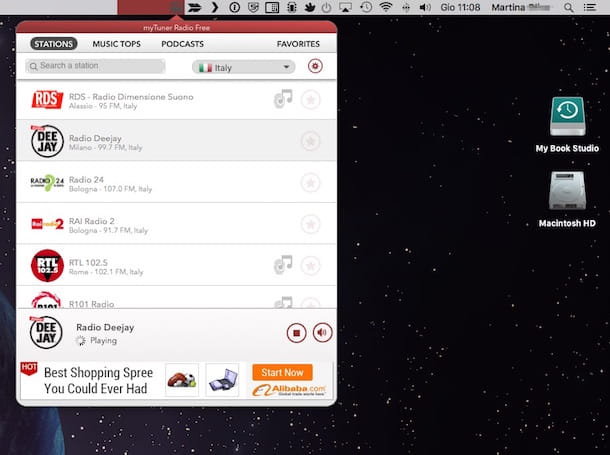Select the R101 Radio station row

(x=176, y=298)
